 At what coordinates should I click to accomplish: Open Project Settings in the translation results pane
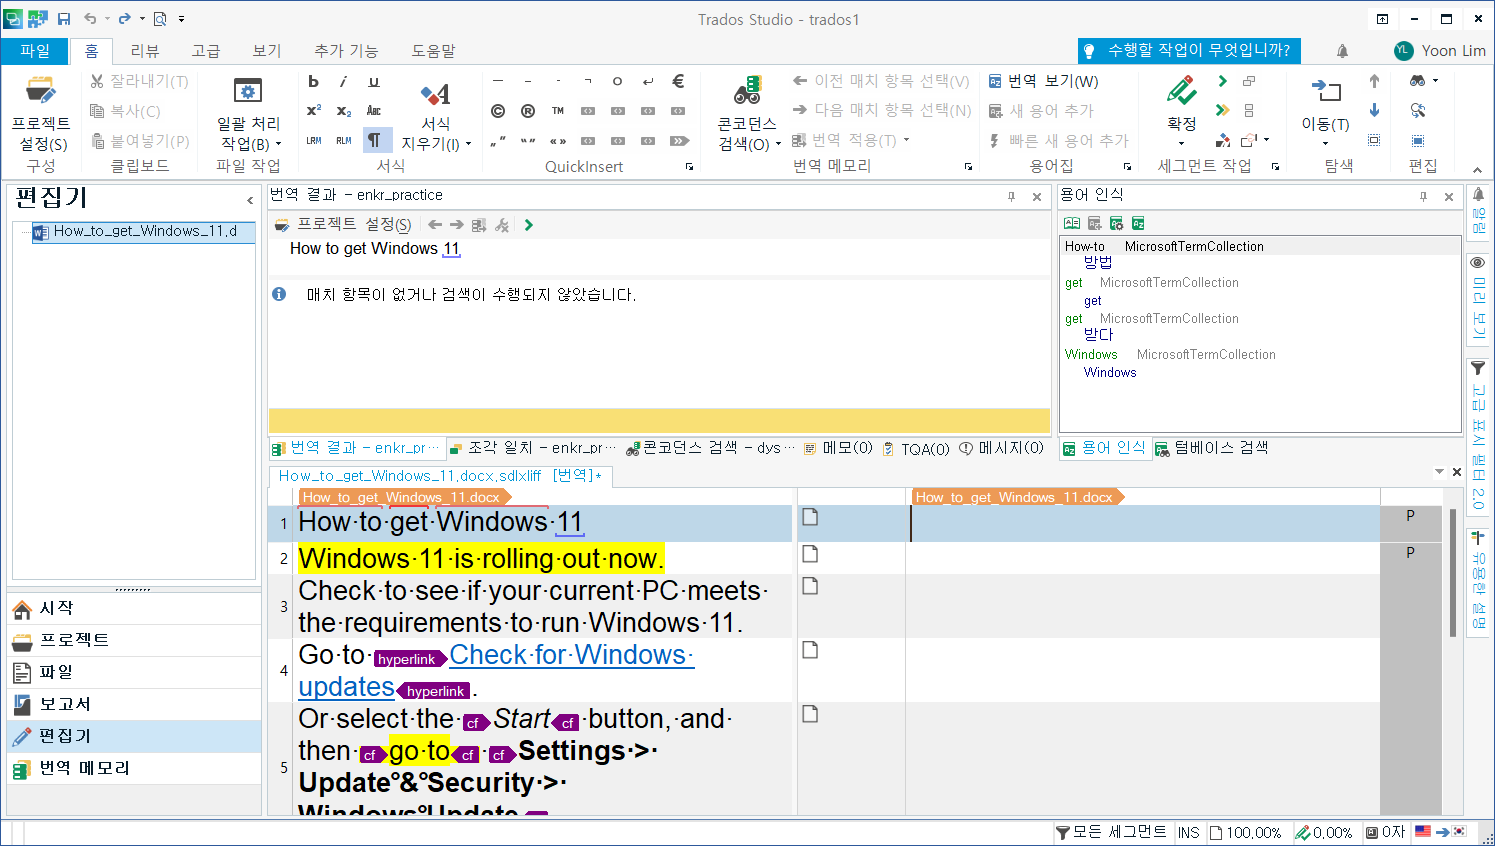pos(343,225)
